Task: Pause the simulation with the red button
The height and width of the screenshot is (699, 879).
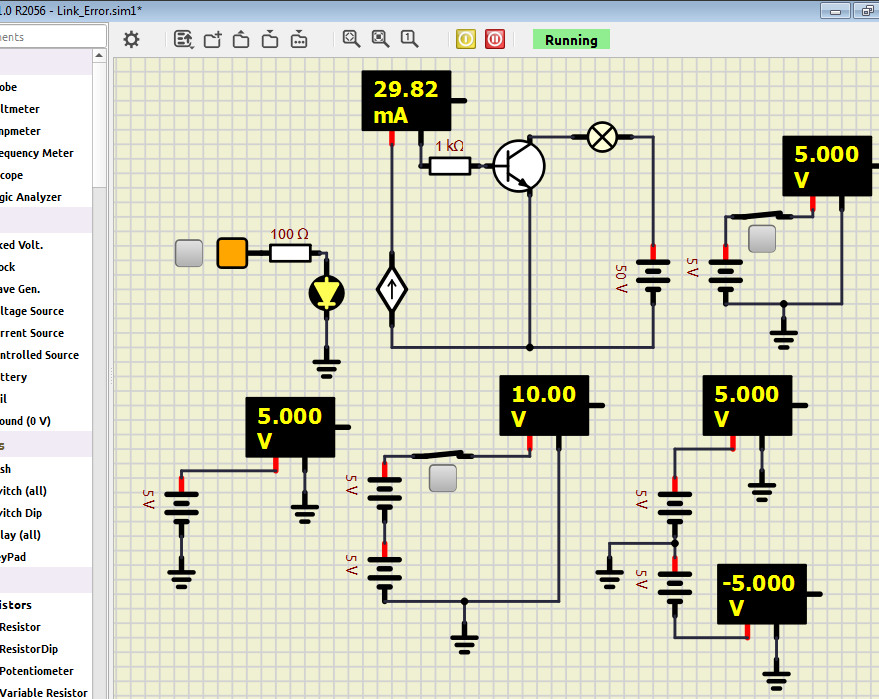Action: 495,40
